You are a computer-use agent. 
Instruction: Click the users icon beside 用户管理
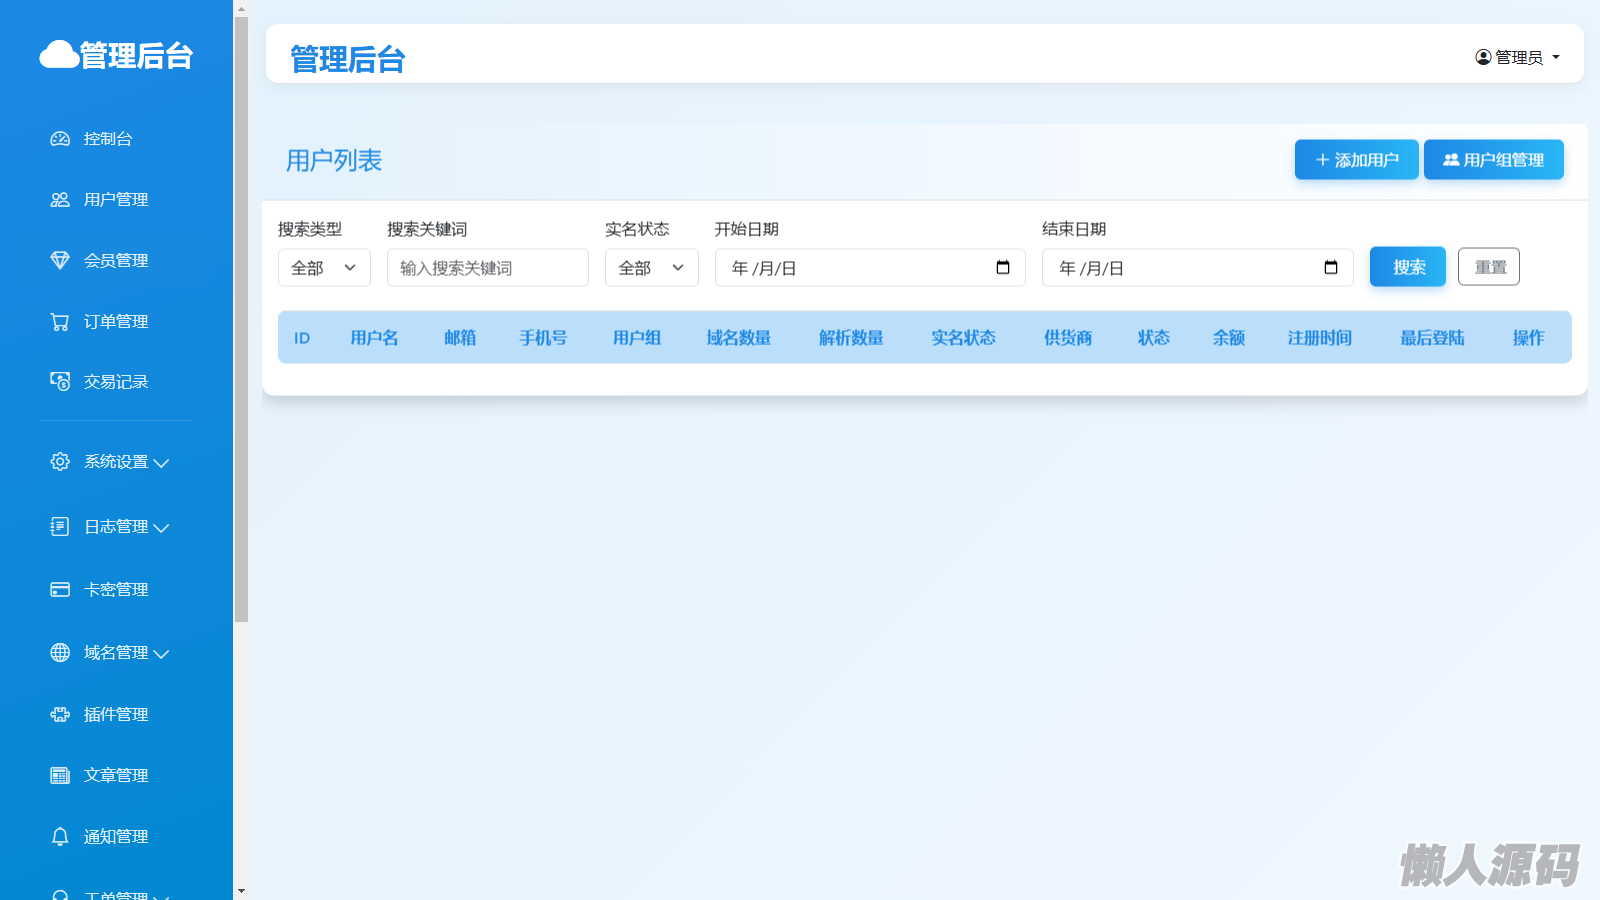coord(60,200)
